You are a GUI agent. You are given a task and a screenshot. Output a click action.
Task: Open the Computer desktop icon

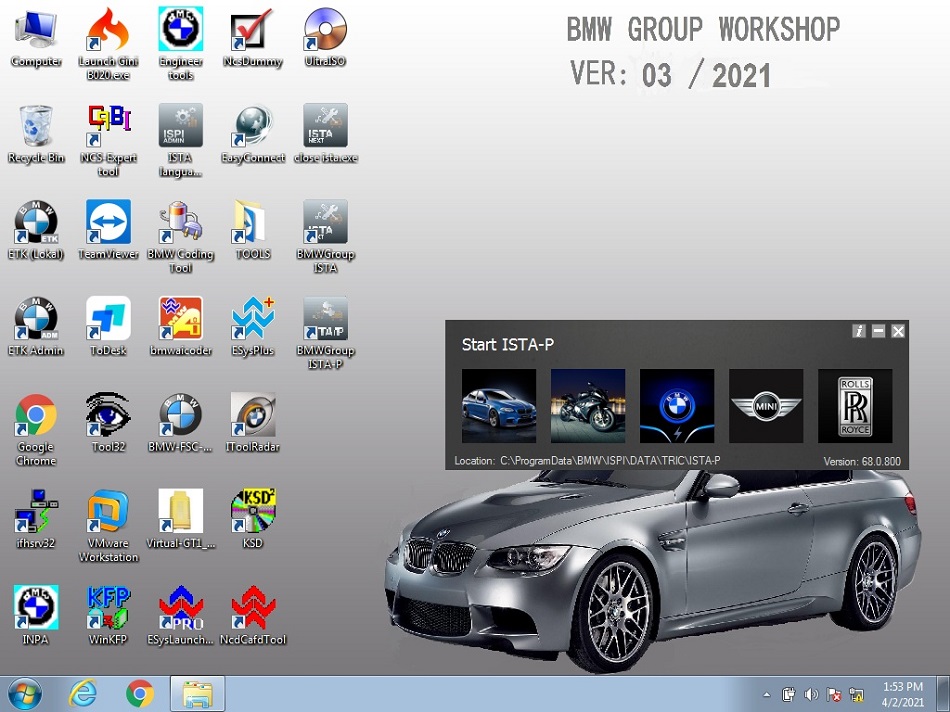[x=36, y=38]
